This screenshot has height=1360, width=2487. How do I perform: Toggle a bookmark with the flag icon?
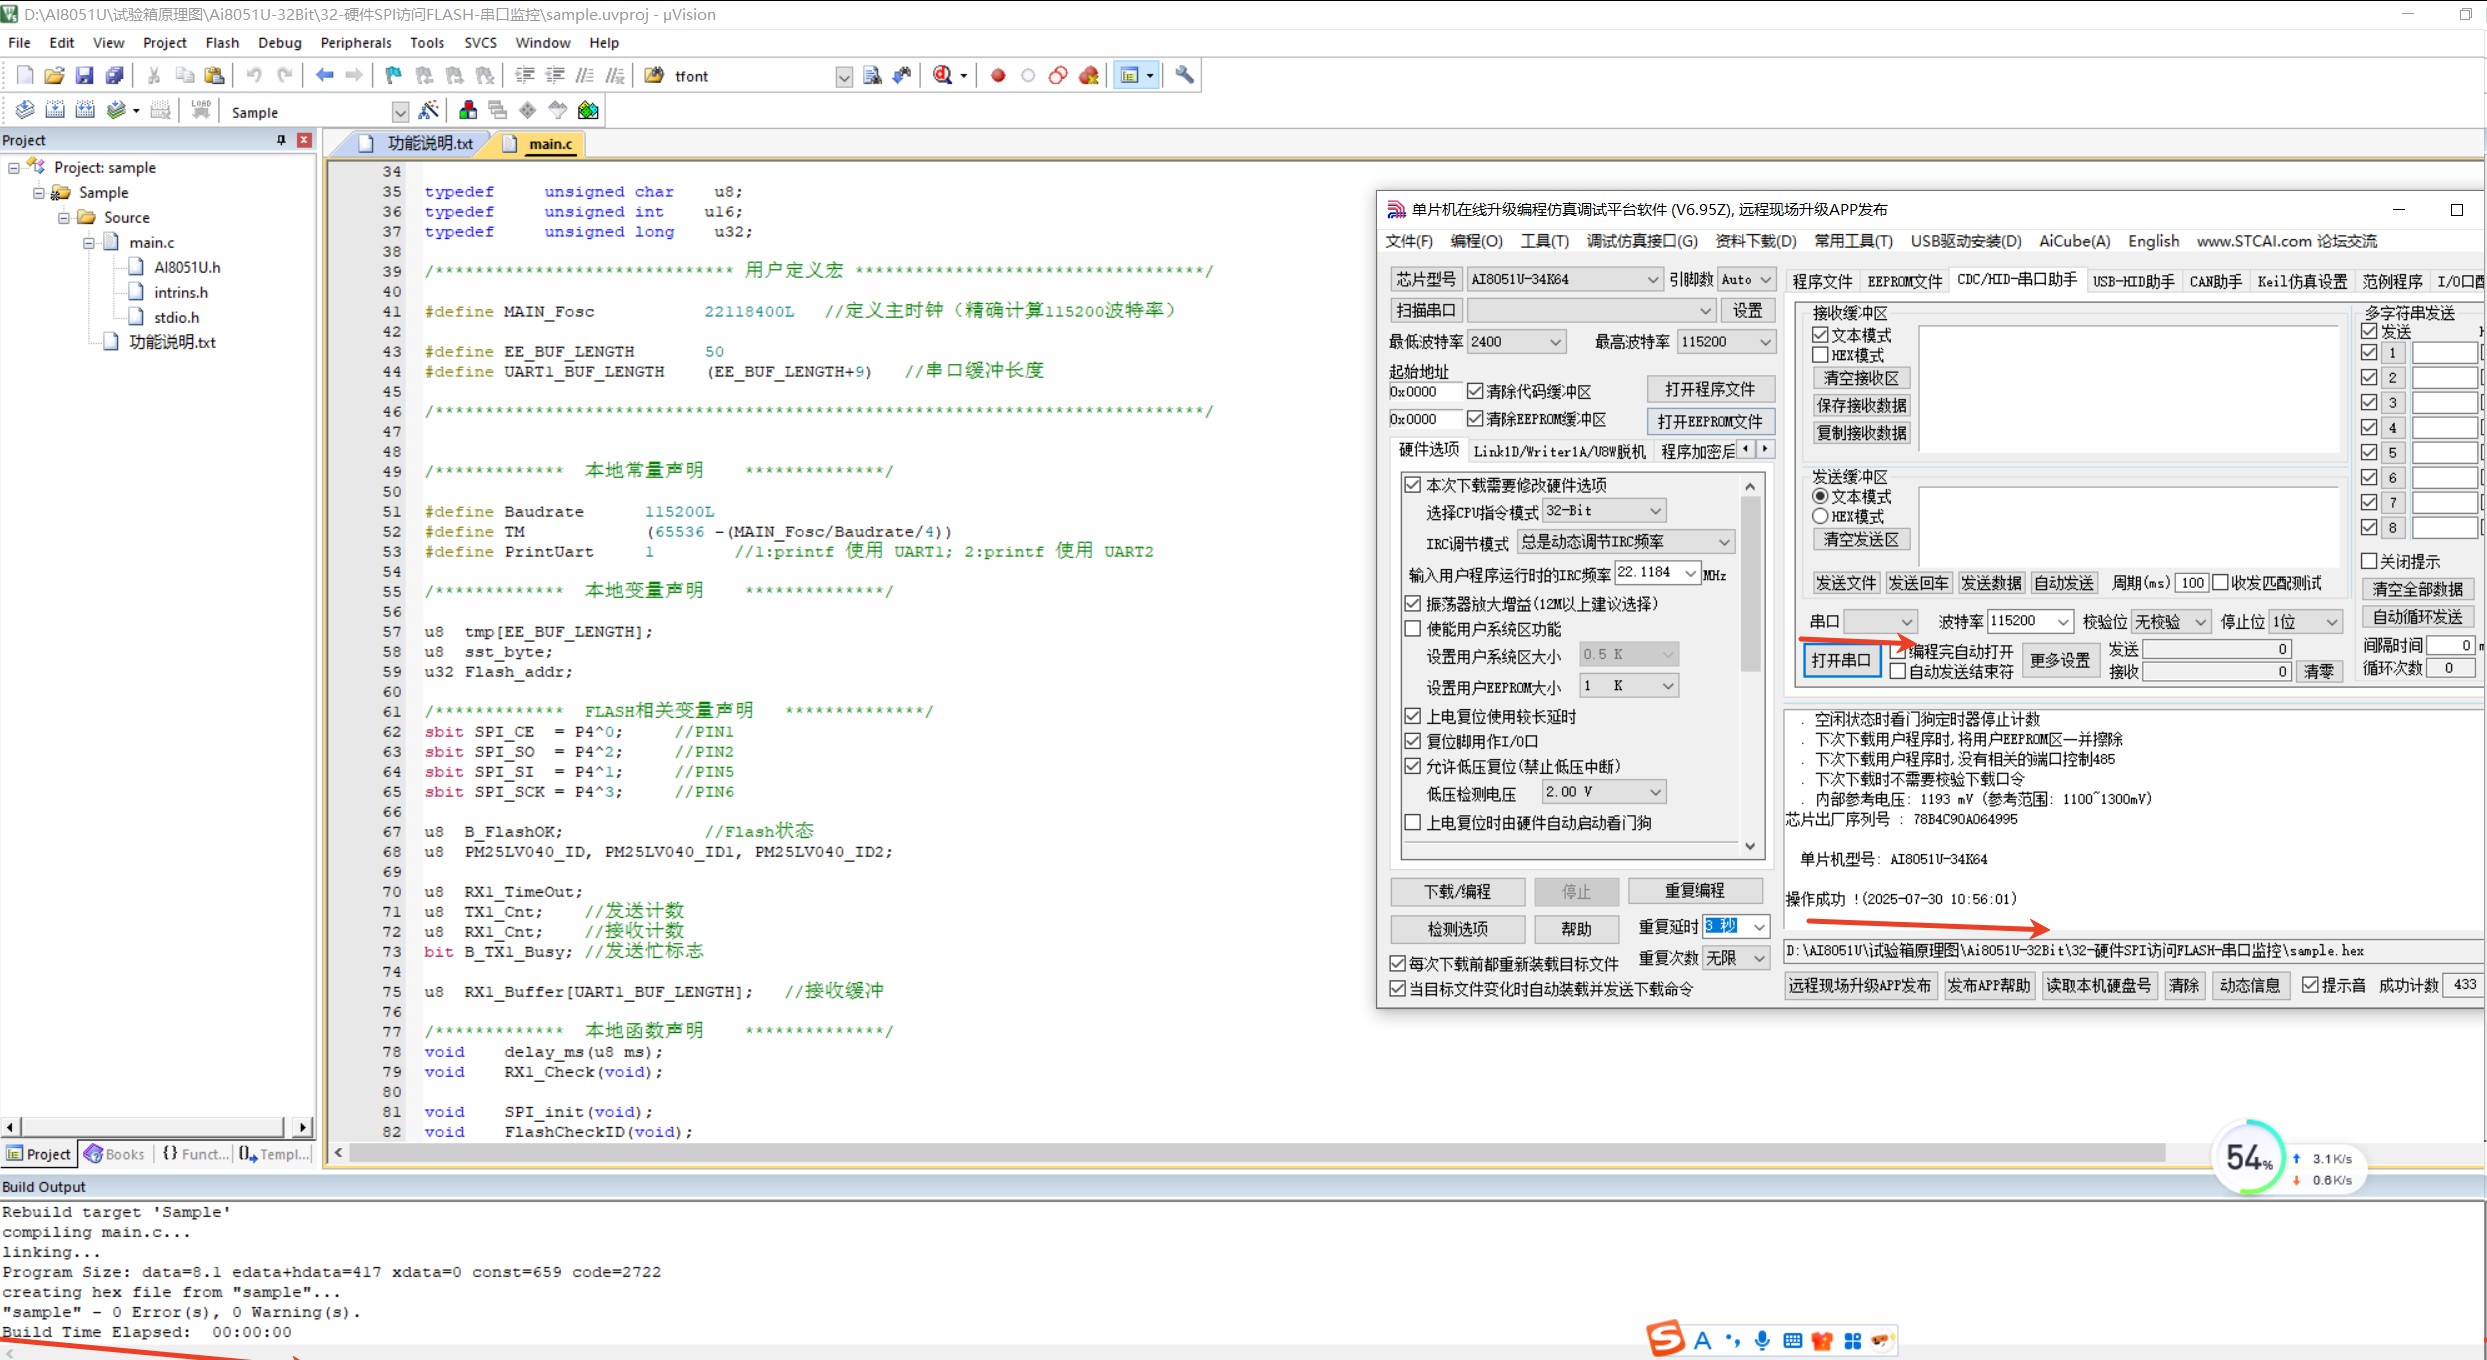[x=393, y=76]
